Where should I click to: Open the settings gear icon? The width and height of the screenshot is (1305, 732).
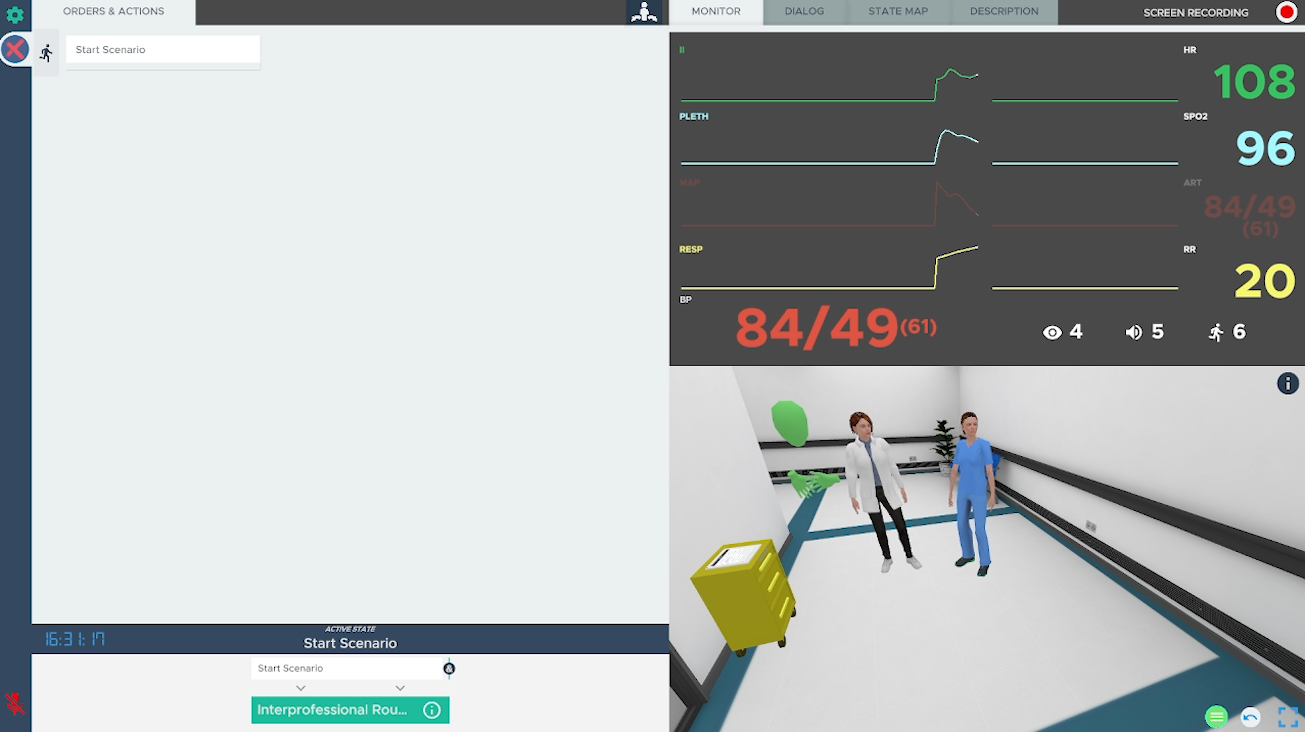pos(15,15)
